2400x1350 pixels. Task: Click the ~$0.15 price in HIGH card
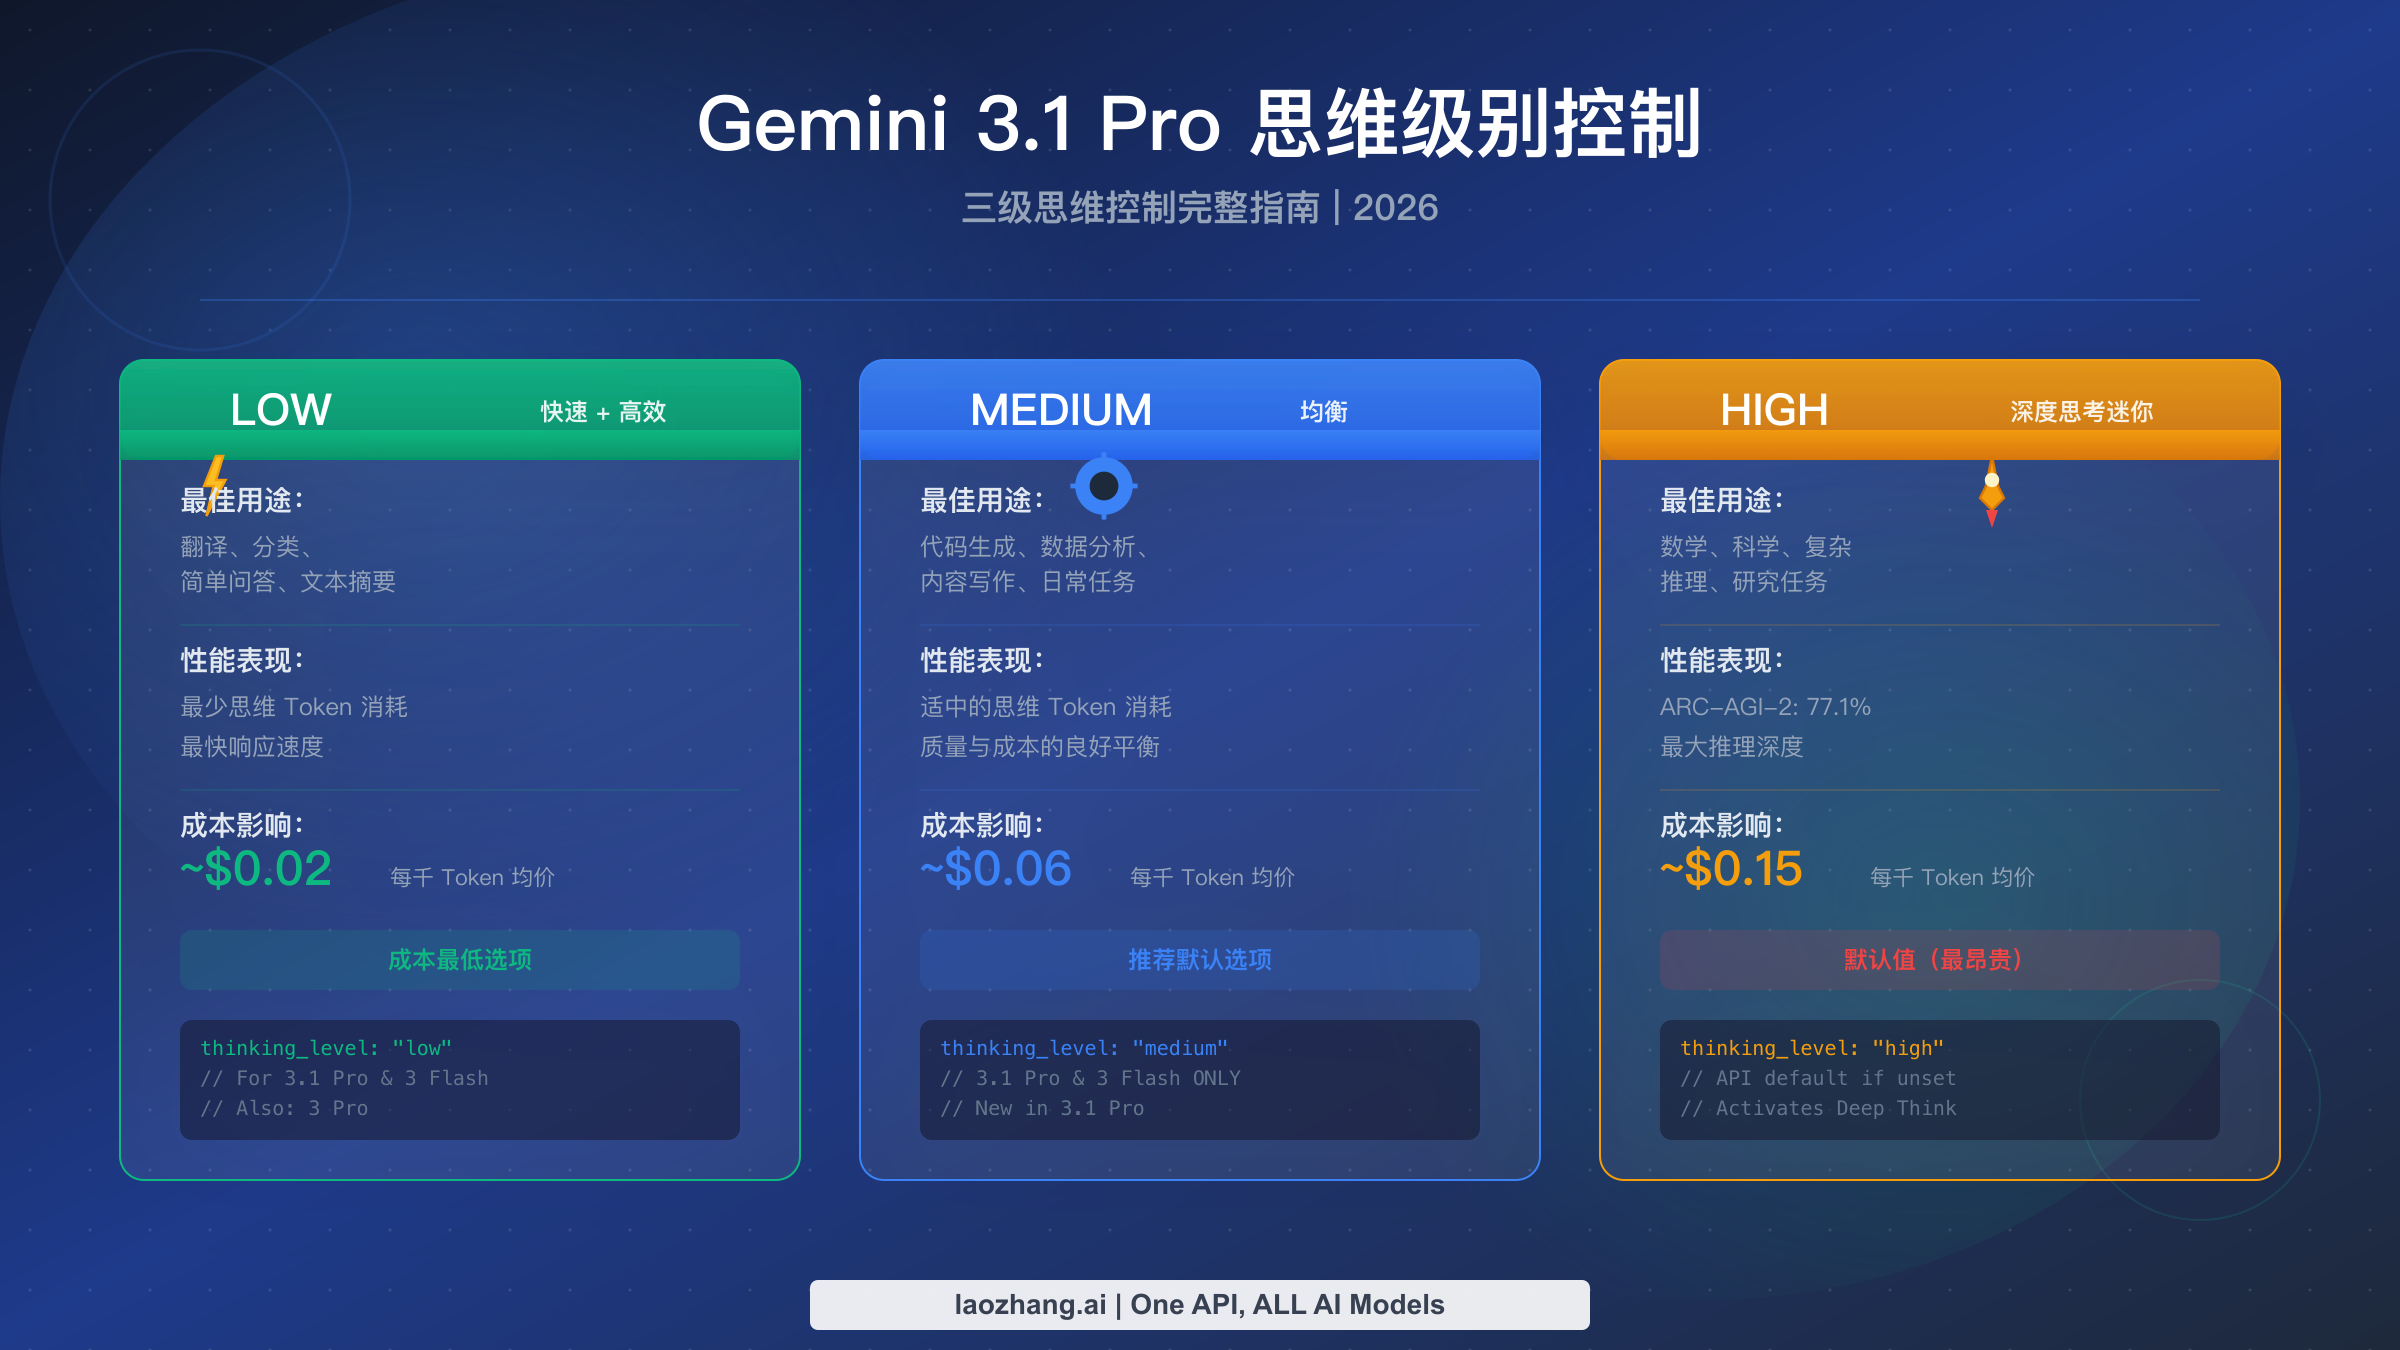pyautogui.click(x=1731, y=869)
